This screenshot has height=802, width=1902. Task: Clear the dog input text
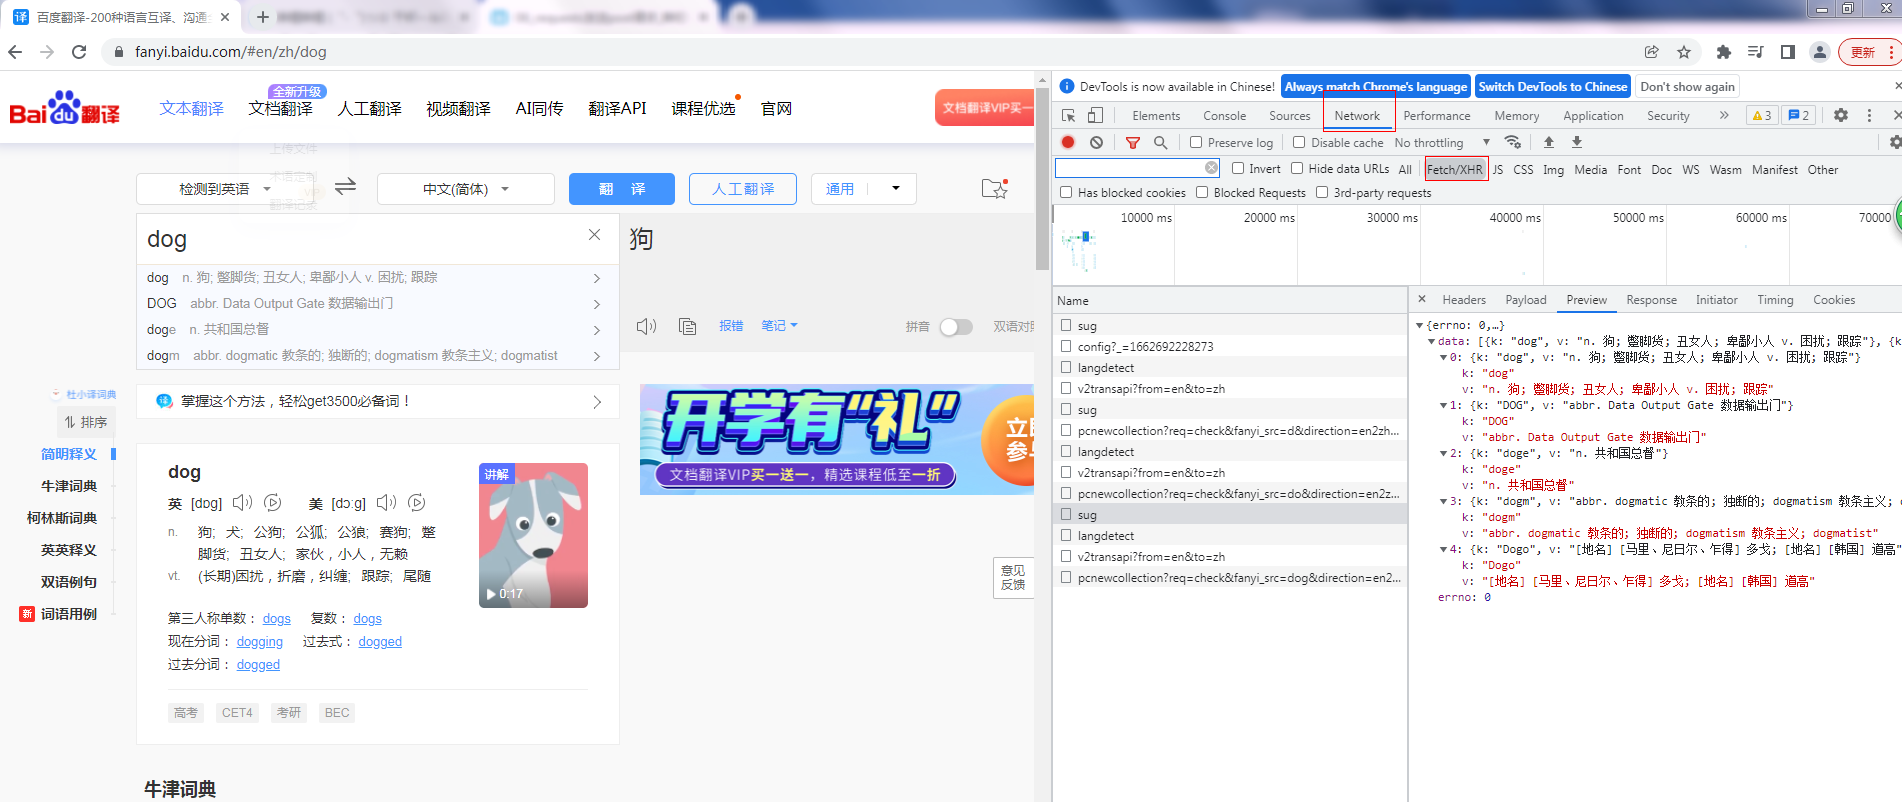[594, 235]
